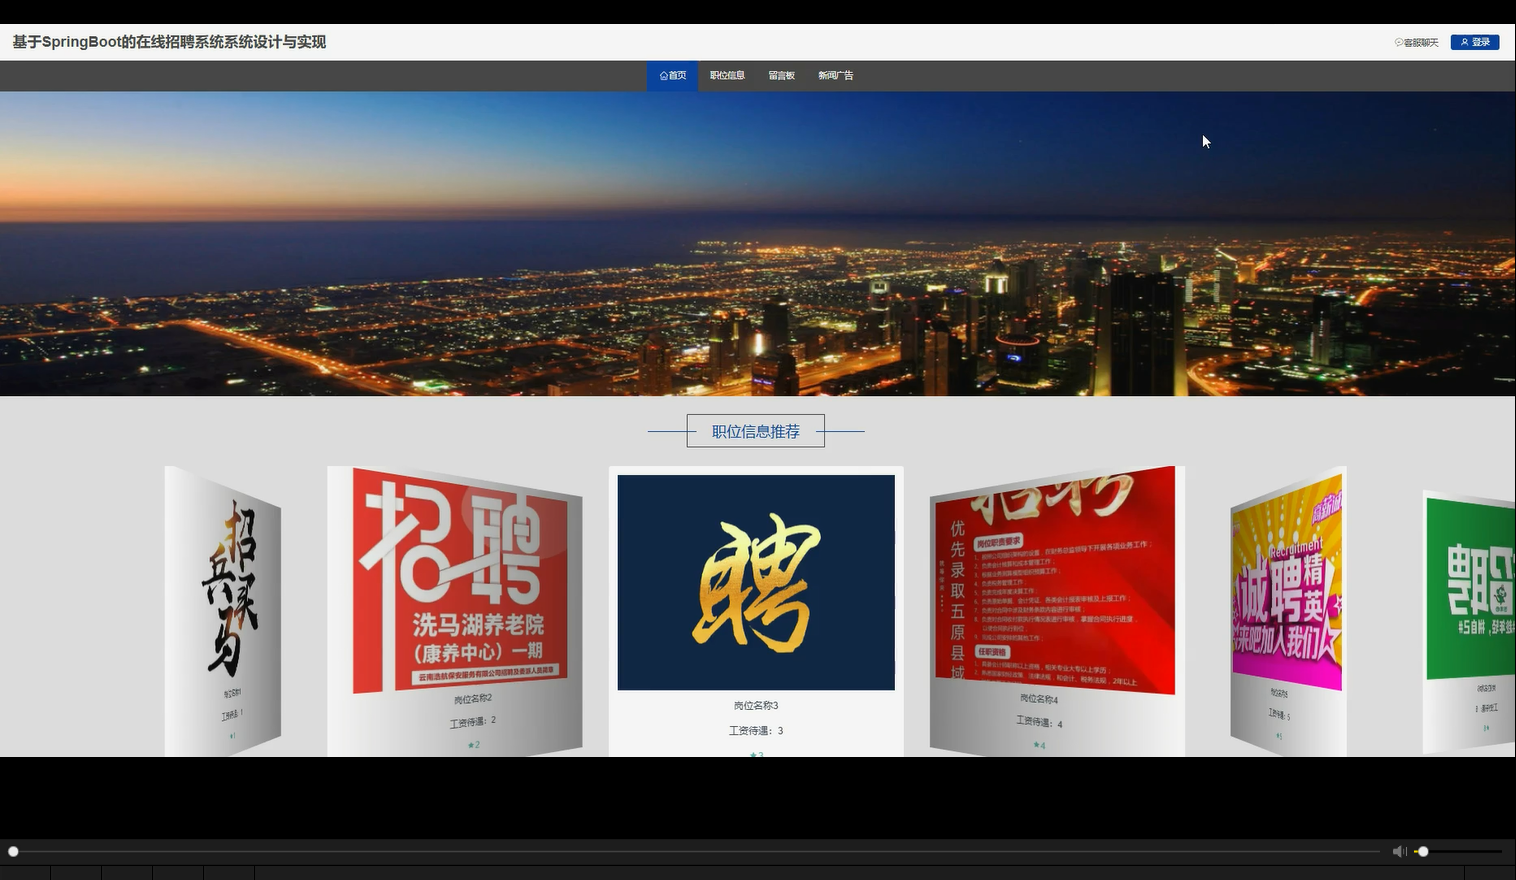The image size is (1516, 880).
Task: Adjust the video volume slider
Action: pyautogui.click(x=1458, y=851)
